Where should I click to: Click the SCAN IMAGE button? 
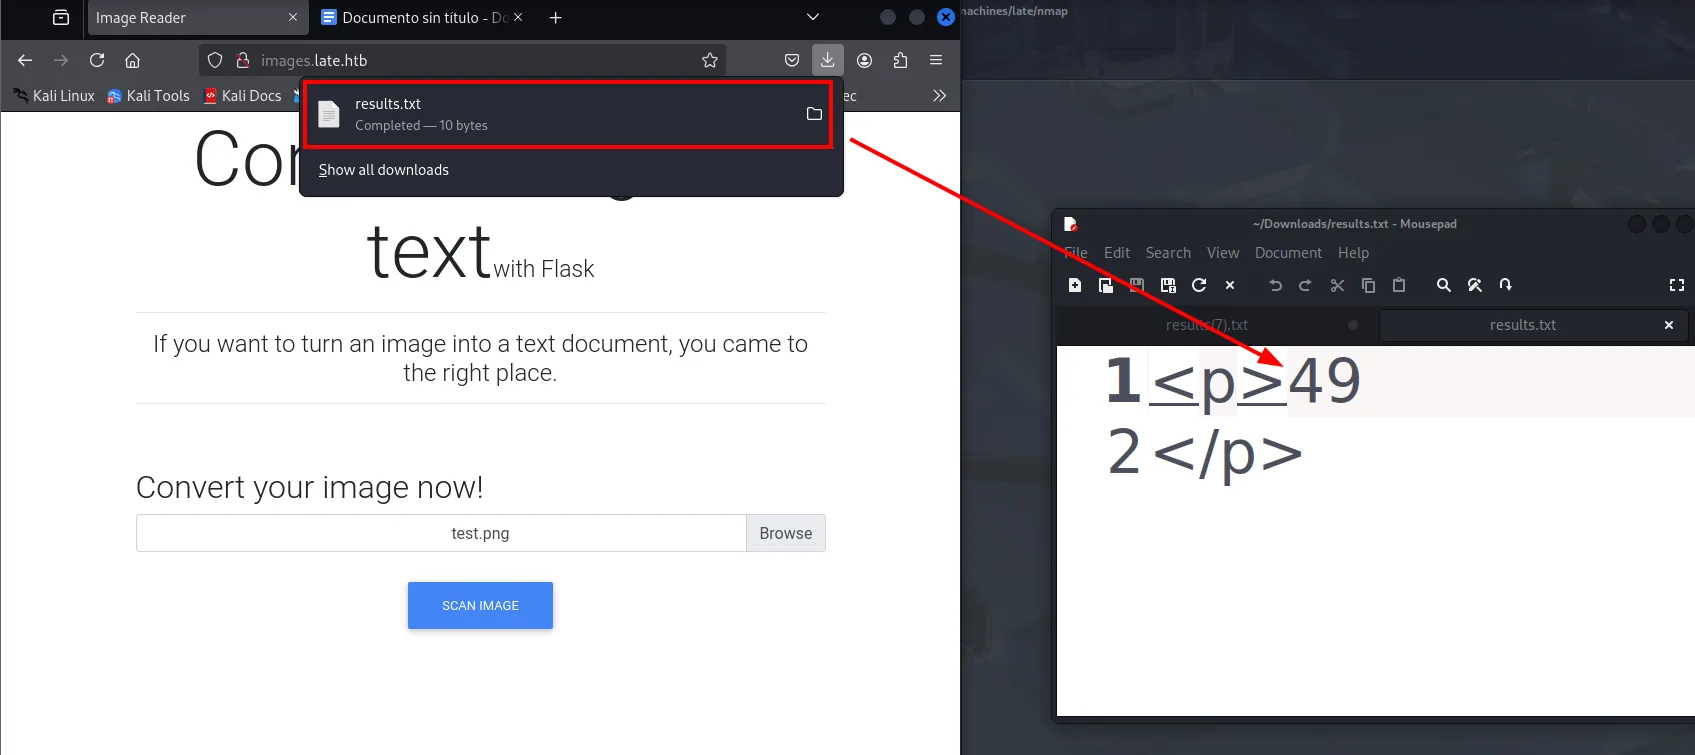point(480,605)
